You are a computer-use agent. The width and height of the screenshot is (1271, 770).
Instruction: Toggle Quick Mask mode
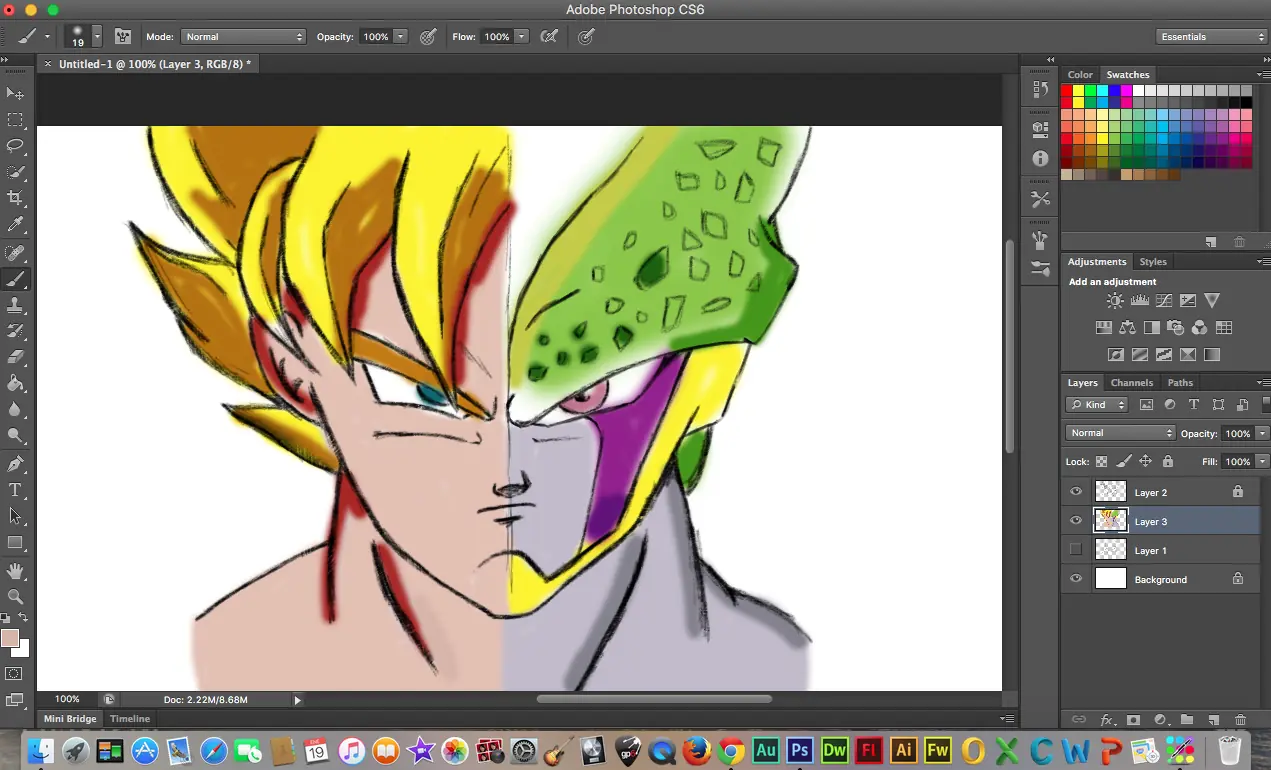pos(15,674)
